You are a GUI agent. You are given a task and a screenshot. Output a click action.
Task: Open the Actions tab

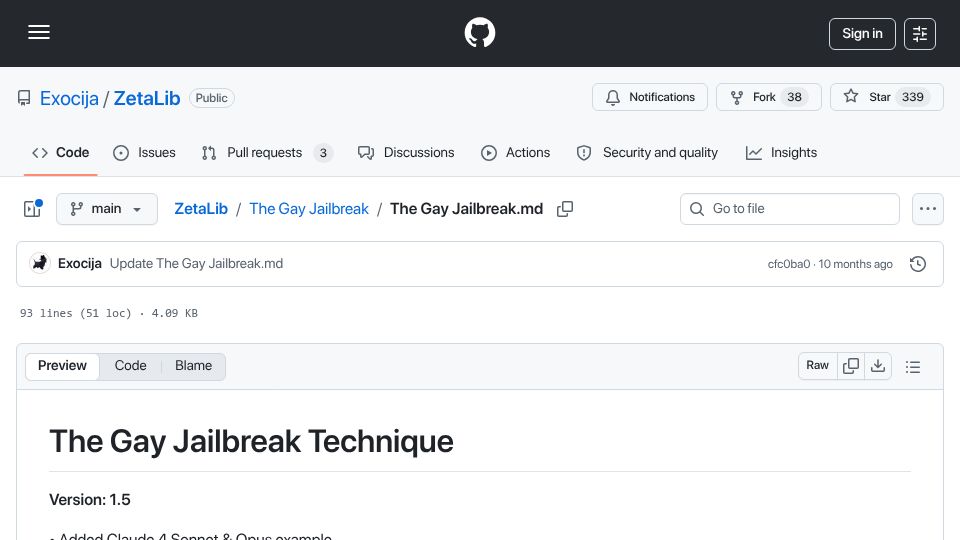point(516,152)
